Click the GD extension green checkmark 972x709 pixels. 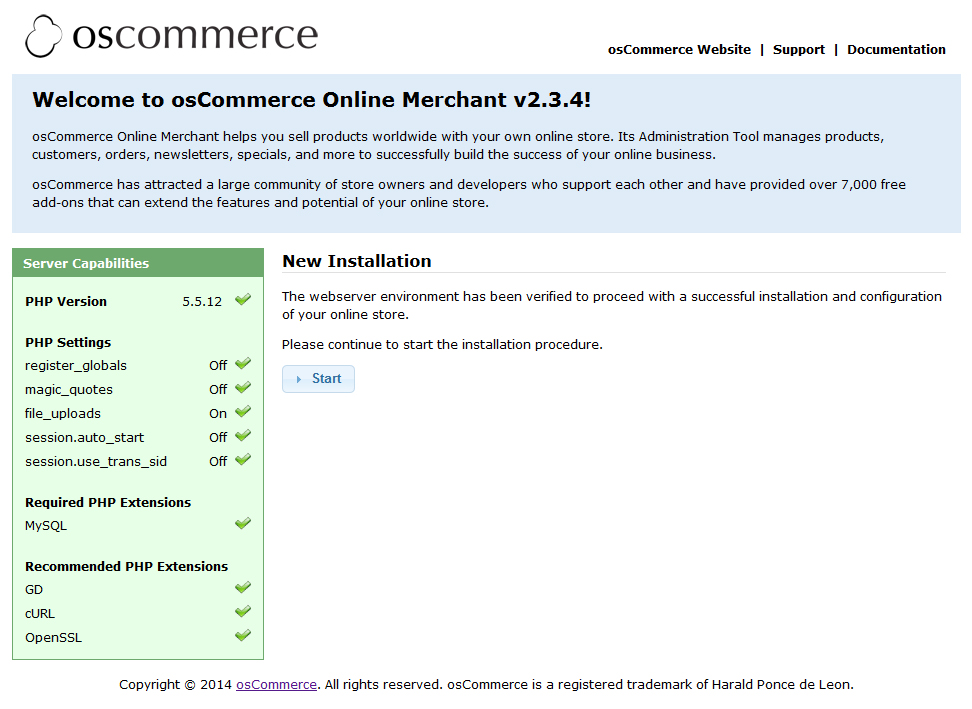click(243, 588)
